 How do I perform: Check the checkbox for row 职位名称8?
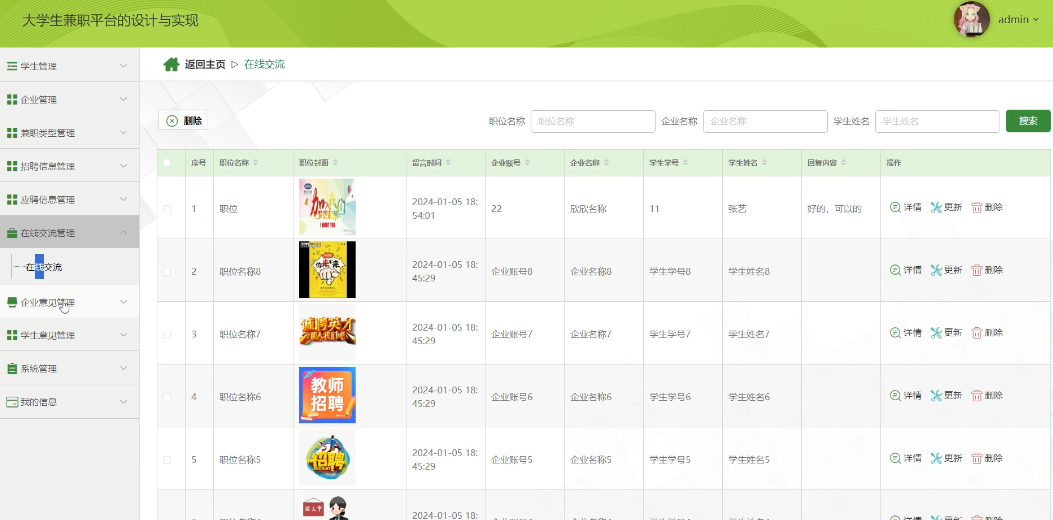point(167,271)
